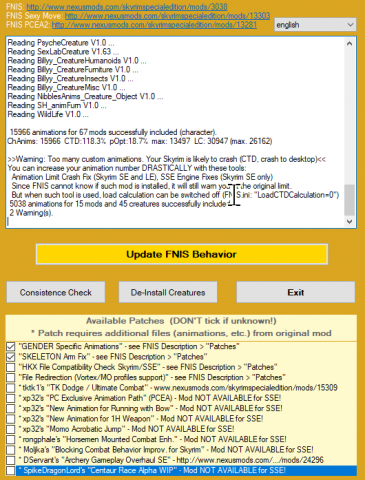Tick Momo Acrobatic Jump checkbox
Viewport: 365px width, 480px height.
click(x=11, y=429)
